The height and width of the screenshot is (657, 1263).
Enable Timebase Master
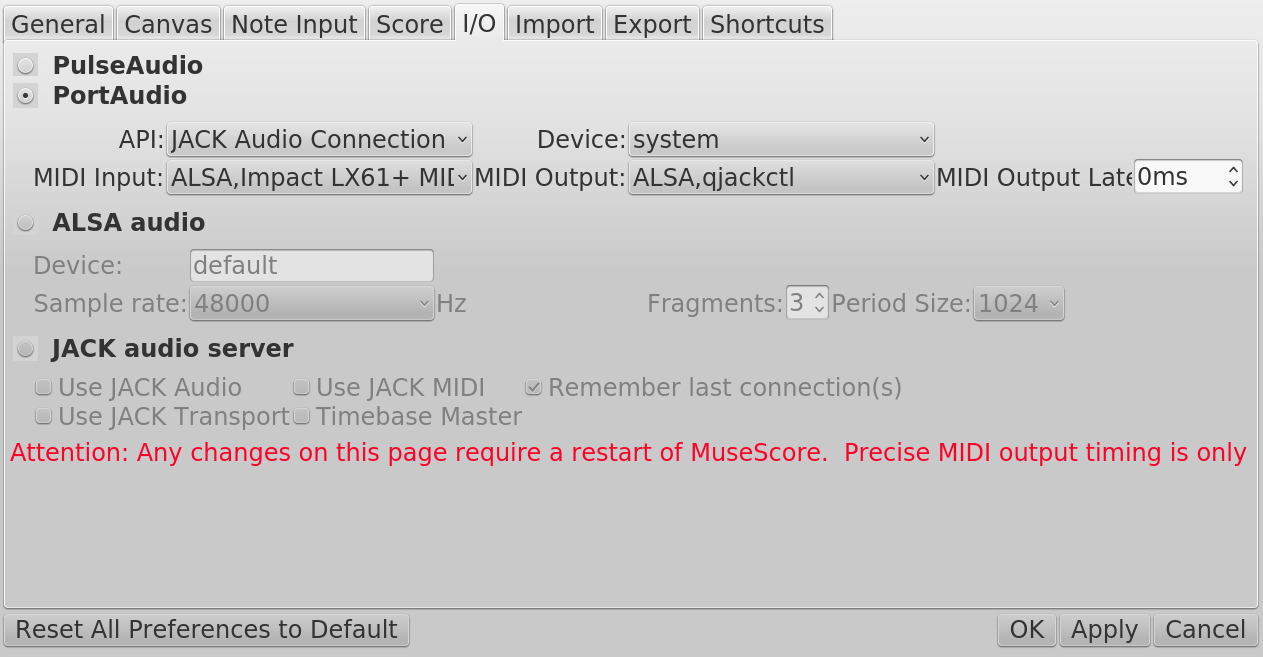pos(301,416)
